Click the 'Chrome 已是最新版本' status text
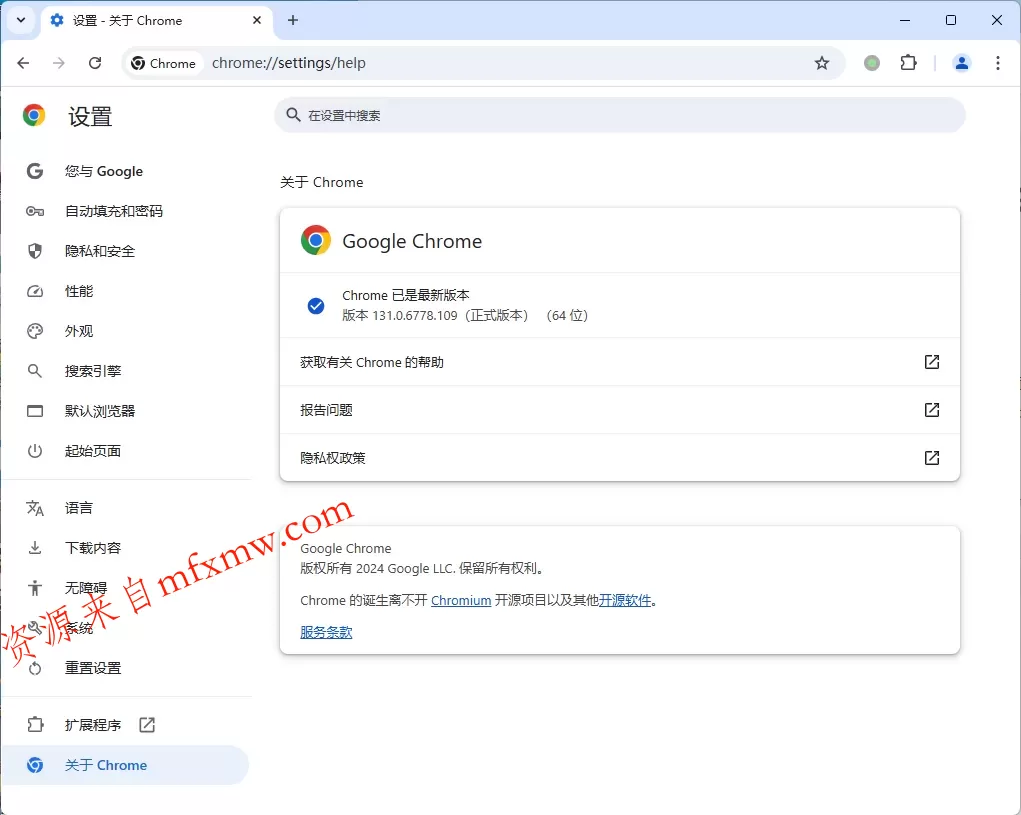The width and height of the screenshot is (1021, 815). (406, 296)
